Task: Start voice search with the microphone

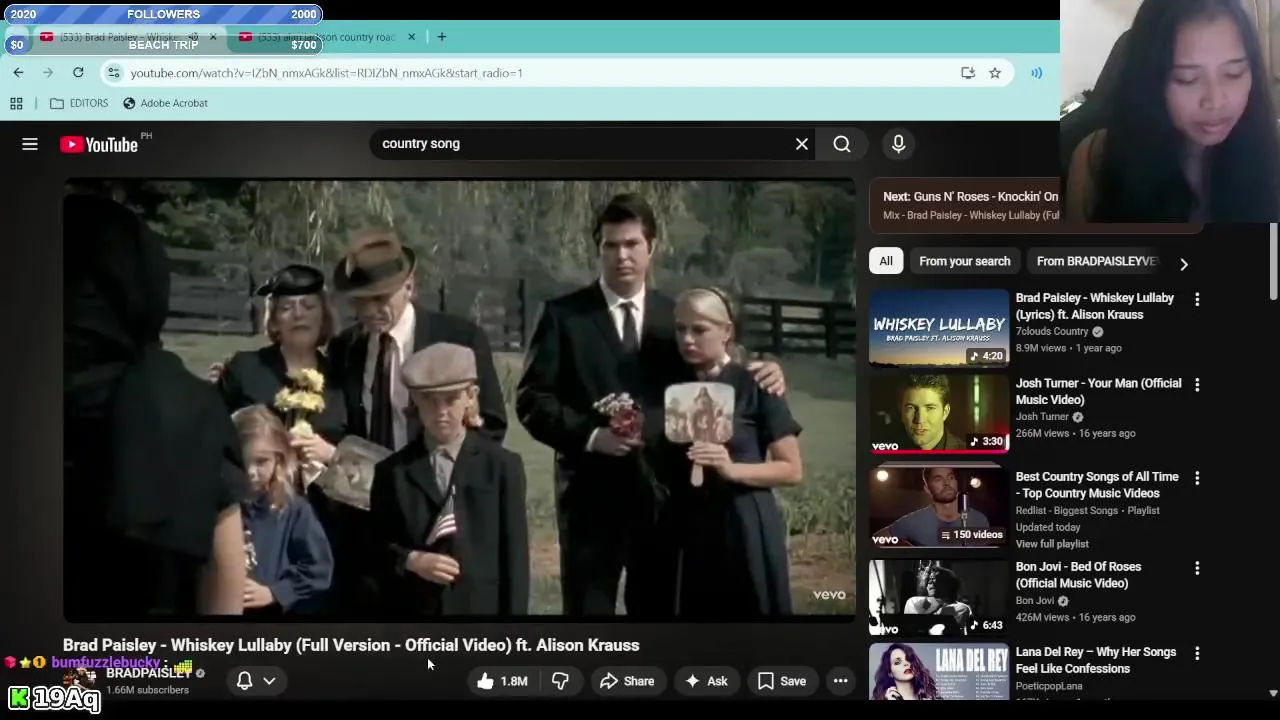Action: (898, 144)
